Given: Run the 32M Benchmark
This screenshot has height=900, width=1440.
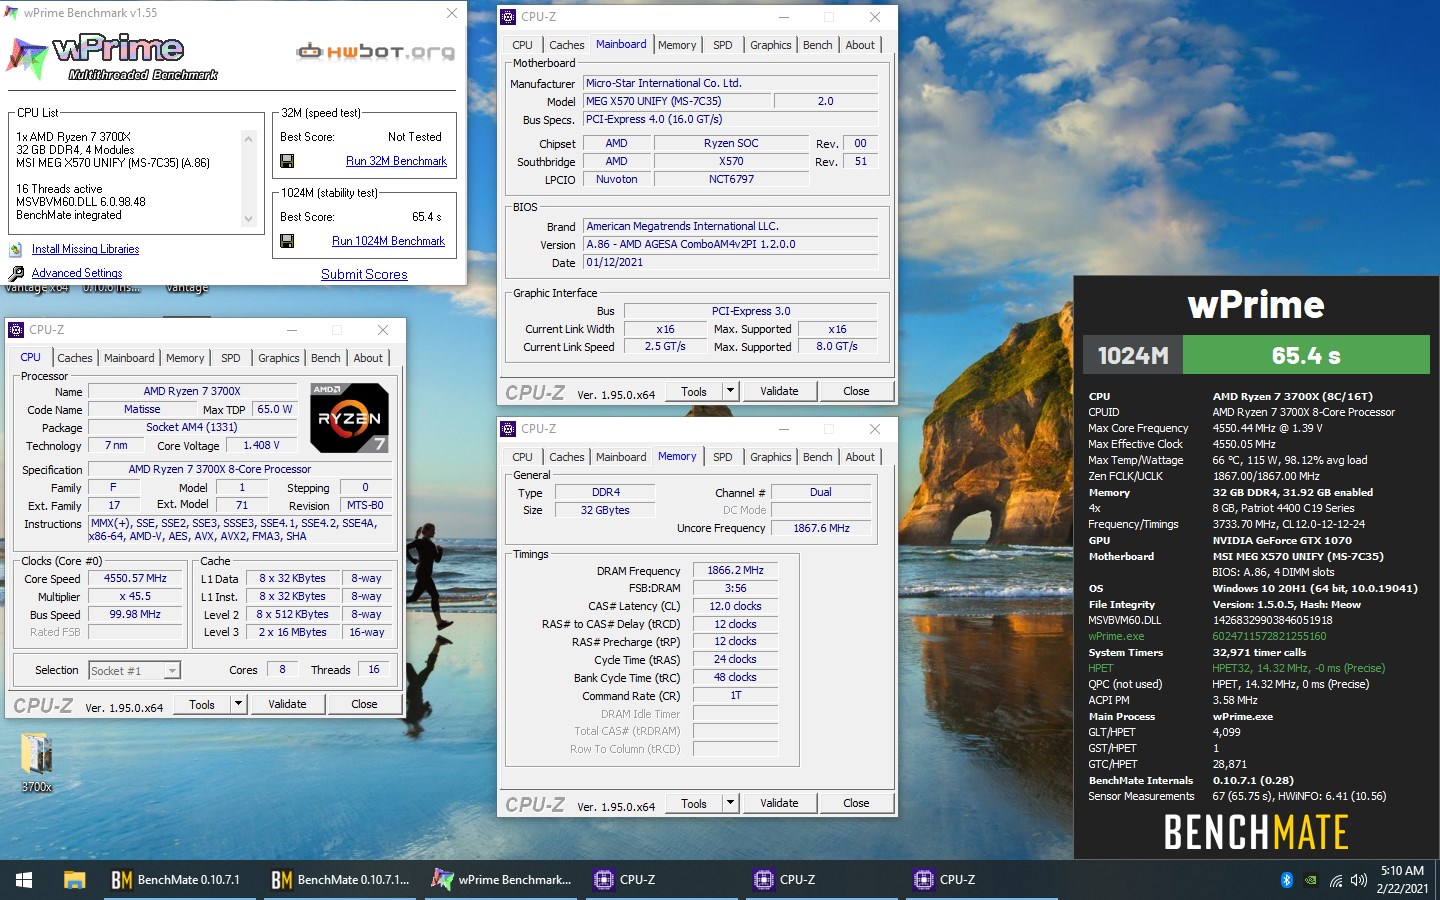Looking at the screenshot, I should [396, 161].
